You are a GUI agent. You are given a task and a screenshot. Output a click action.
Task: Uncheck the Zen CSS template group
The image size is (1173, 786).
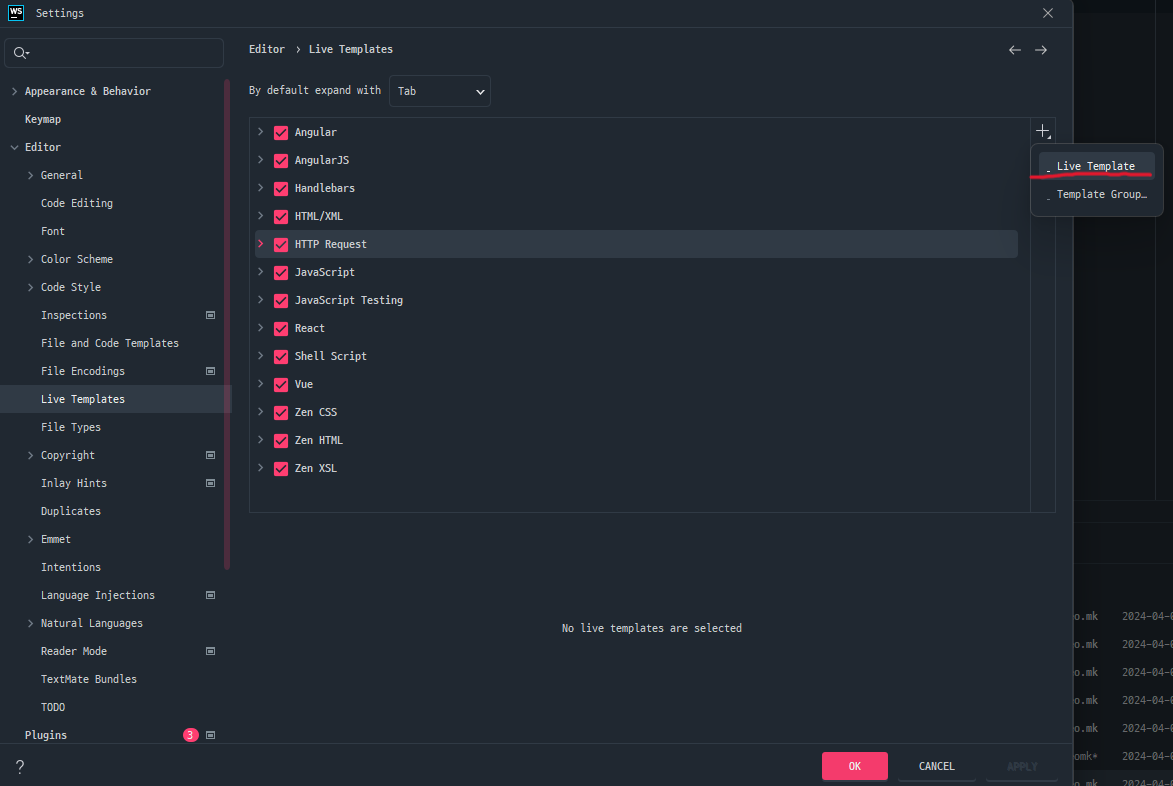click(281, 412)
